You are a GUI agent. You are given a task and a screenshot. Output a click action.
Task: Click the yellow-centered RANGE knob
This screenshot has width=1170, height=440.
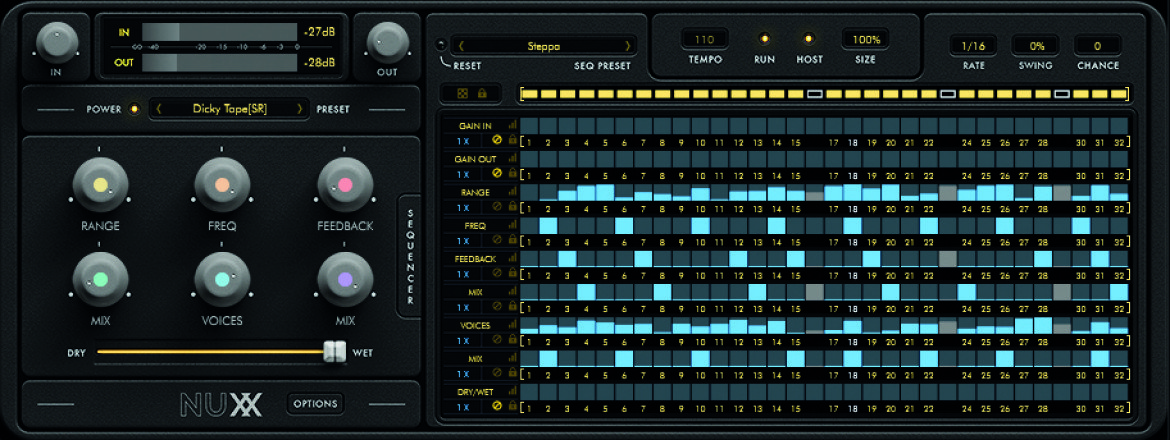click(x=100, y=186)
